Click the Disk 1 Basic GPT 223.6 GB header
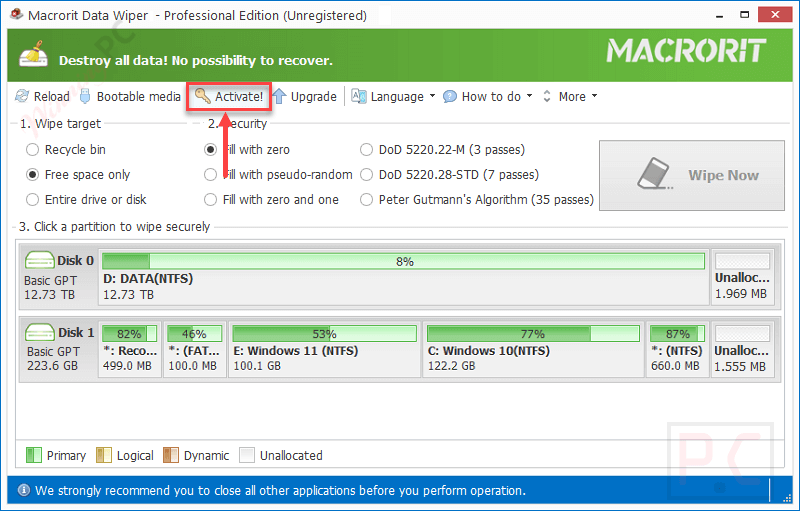This screenshot has height=511, width=800. click(58, 350)
